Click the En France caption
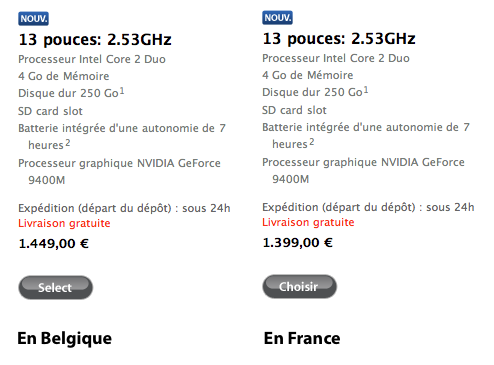Screen dimensions: 494x365 click(x=302, y=338)
